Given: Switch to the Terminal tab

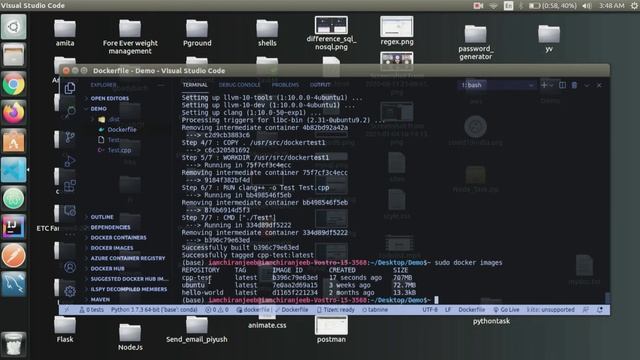Looking at the screenshot, I should point(195,84).
